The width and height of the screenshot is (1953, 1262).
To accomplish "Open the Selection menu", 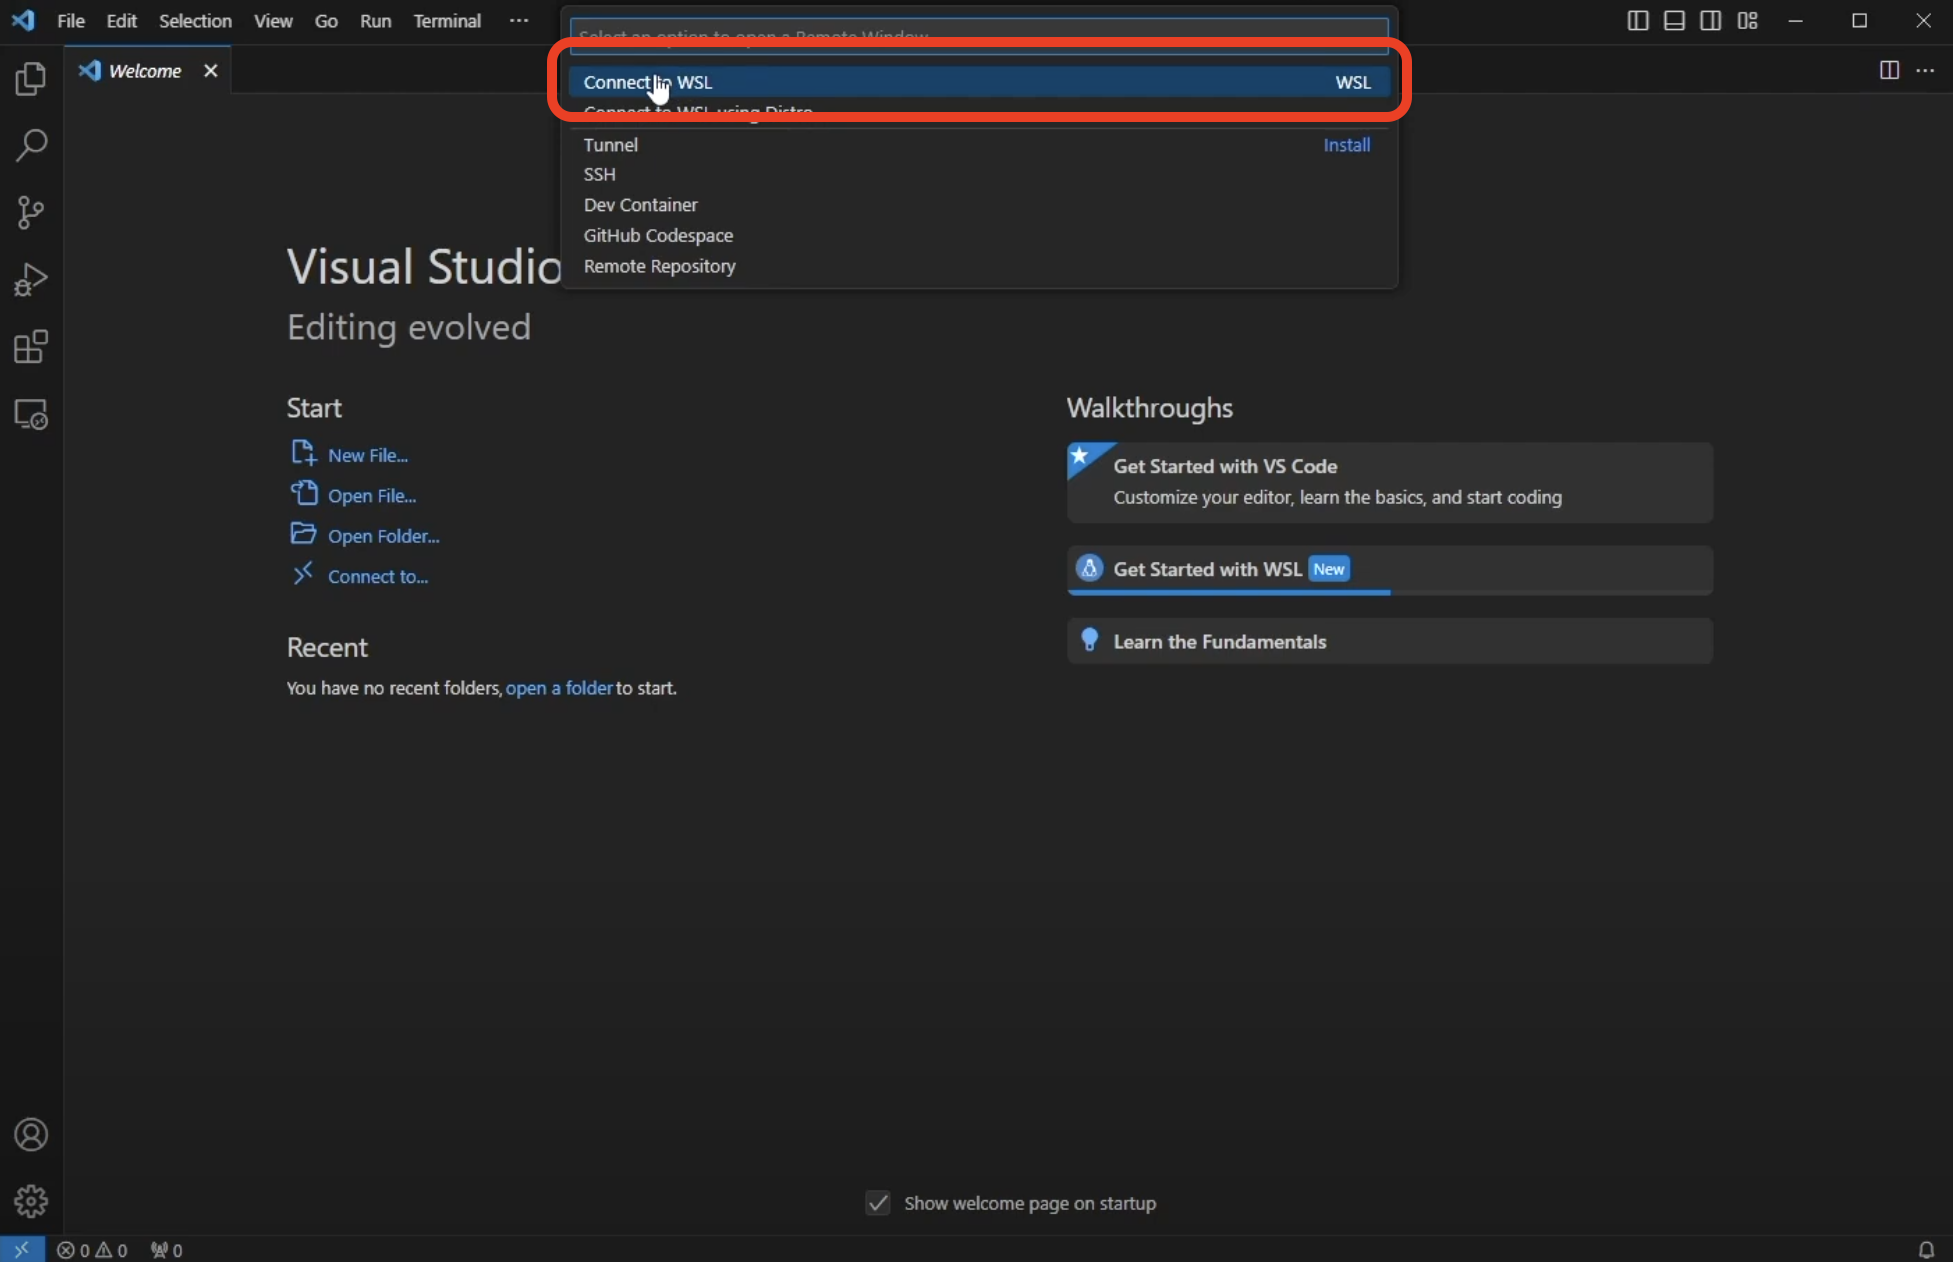I will pos(195,21).
